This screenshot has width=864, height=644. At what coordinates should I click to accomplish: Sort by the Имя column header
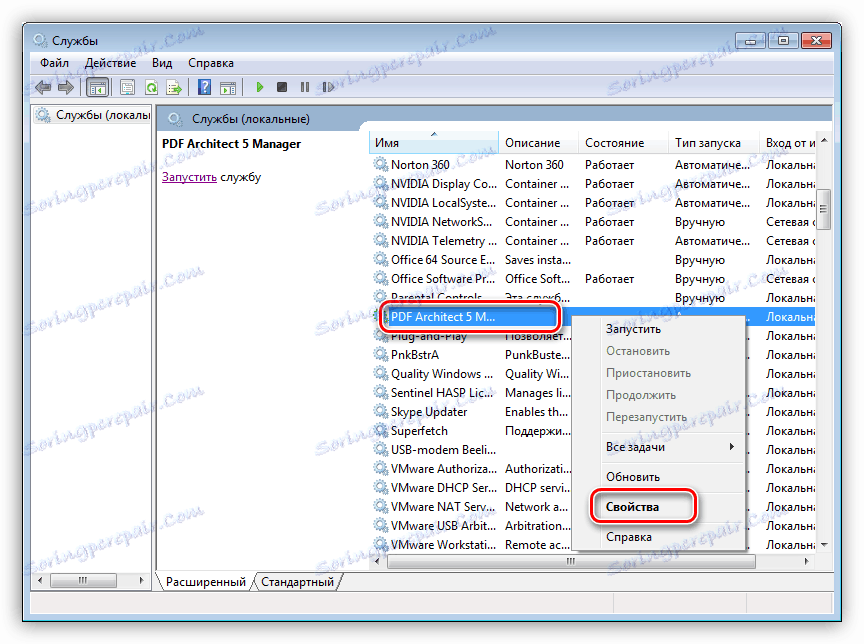coord(434,143)
